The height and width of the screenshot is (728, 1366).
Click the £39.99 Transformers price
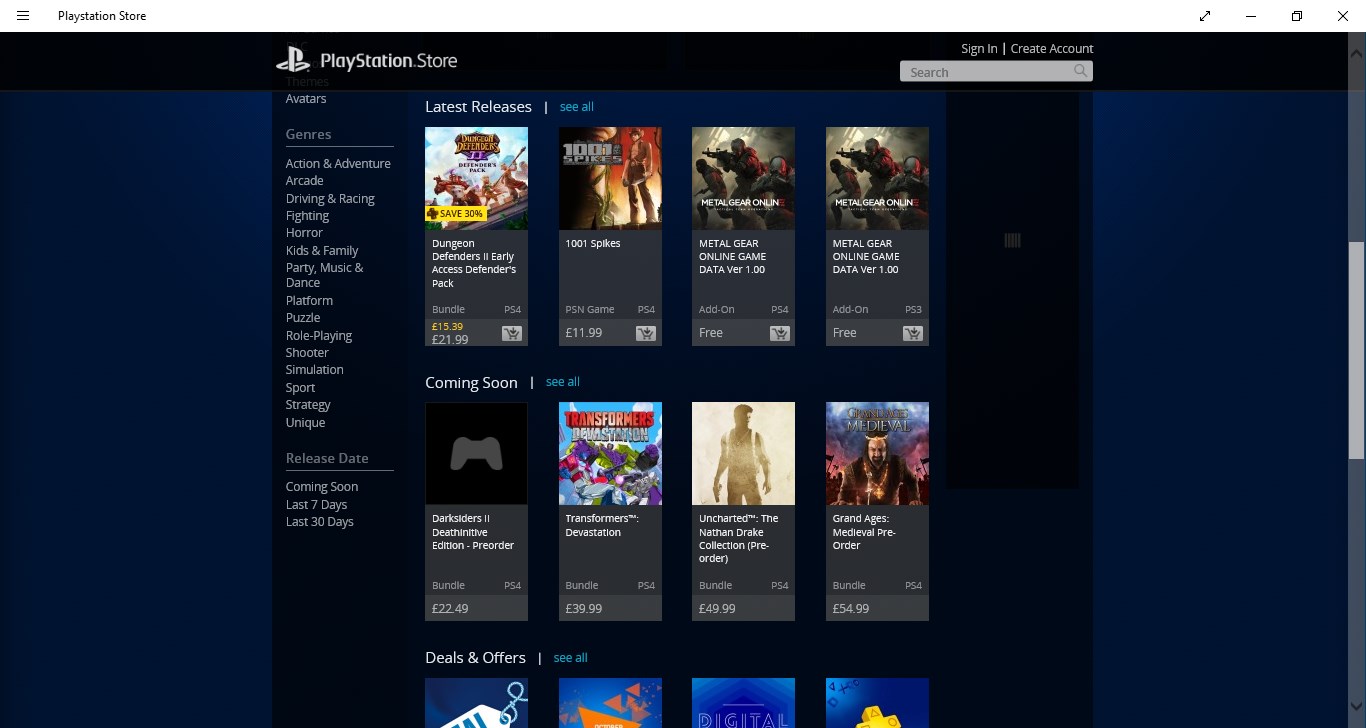pos(584,608)
